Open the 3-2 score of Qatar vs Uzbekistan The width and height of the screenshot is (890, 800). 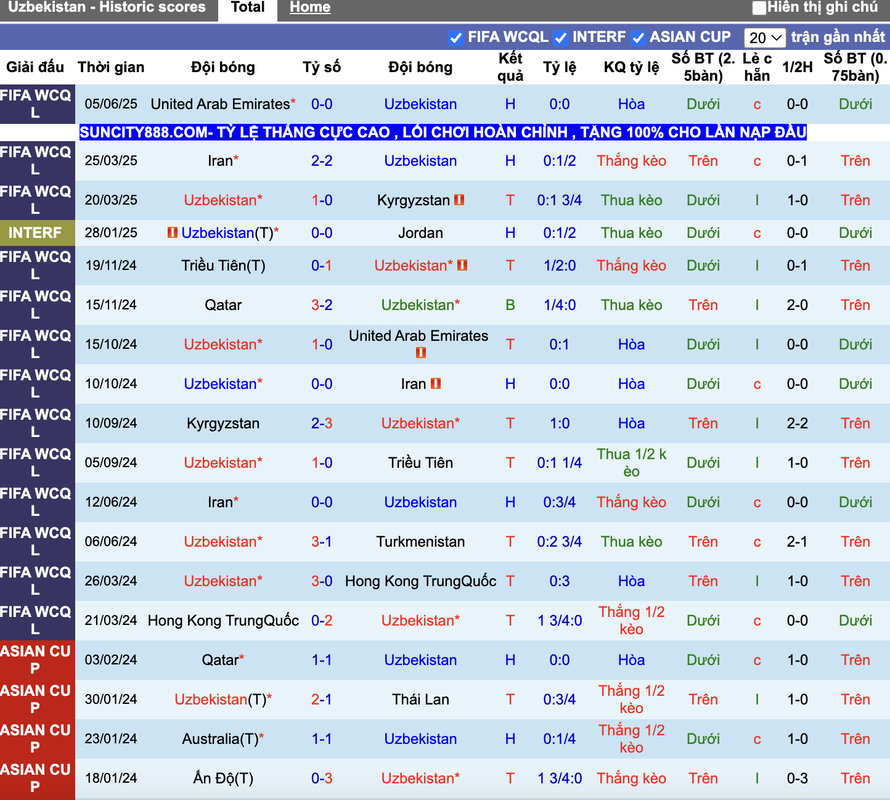[322, 305]
